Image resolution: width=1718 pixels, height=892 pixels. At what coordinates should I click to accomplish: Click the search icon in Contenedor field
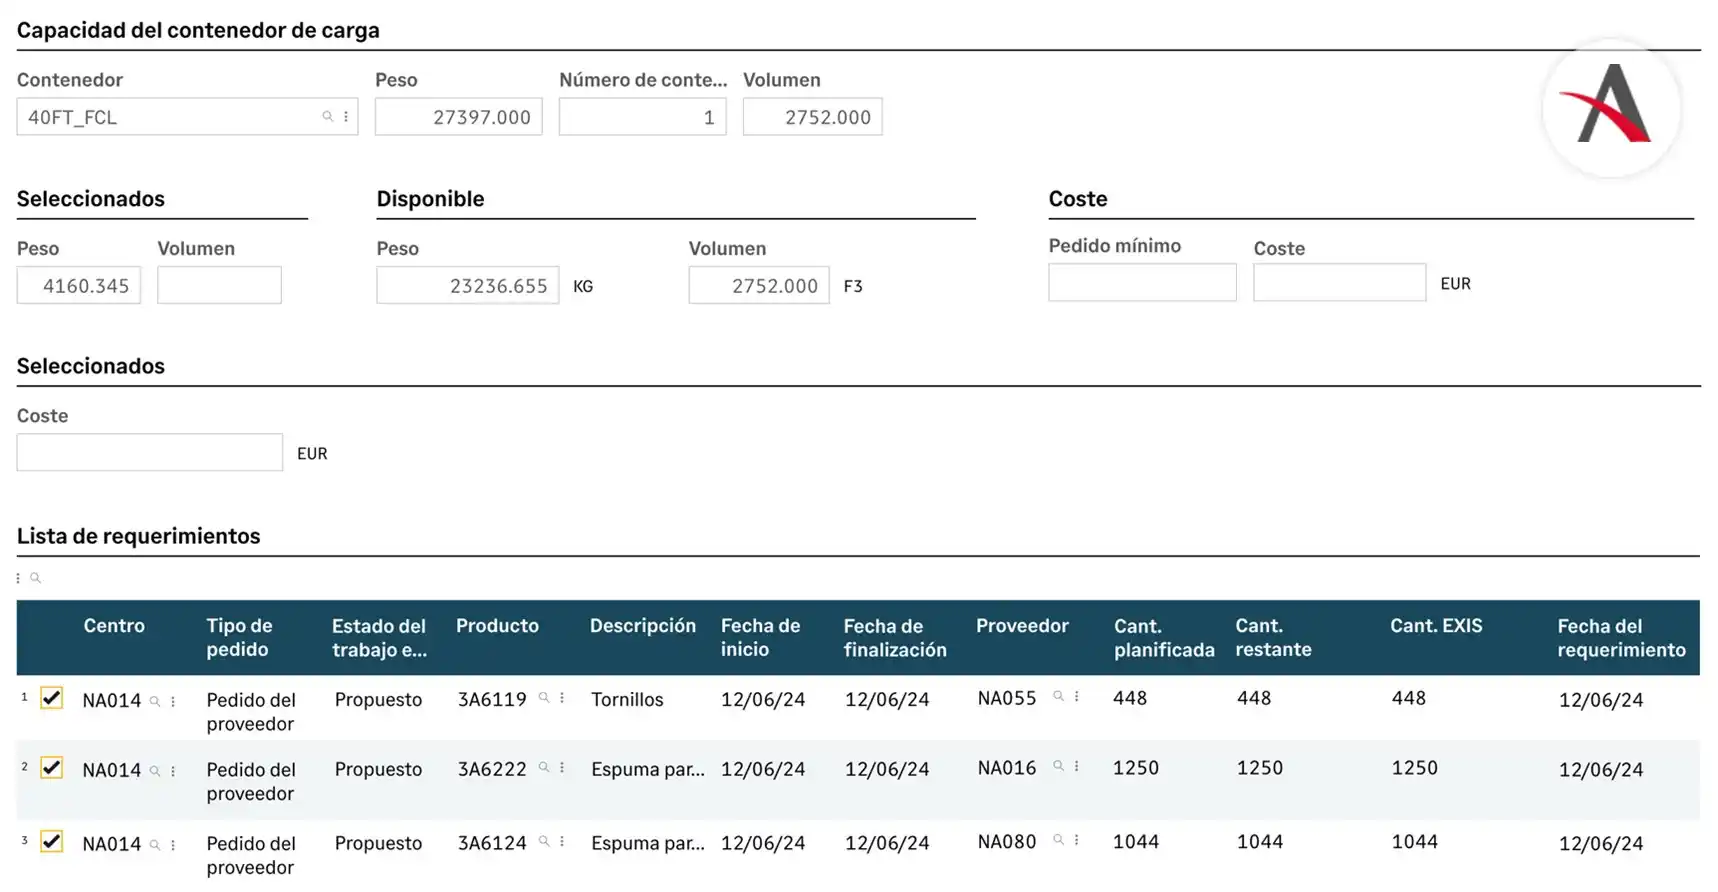pyautogui.click(x=327, y=117)
